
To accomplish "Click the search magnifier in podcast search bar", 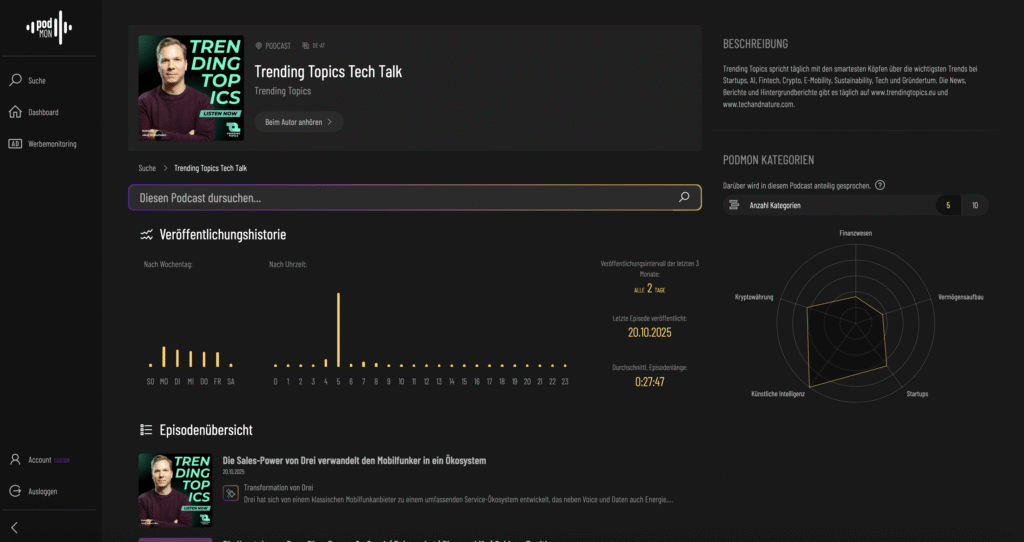I will (x=684, y=197).
